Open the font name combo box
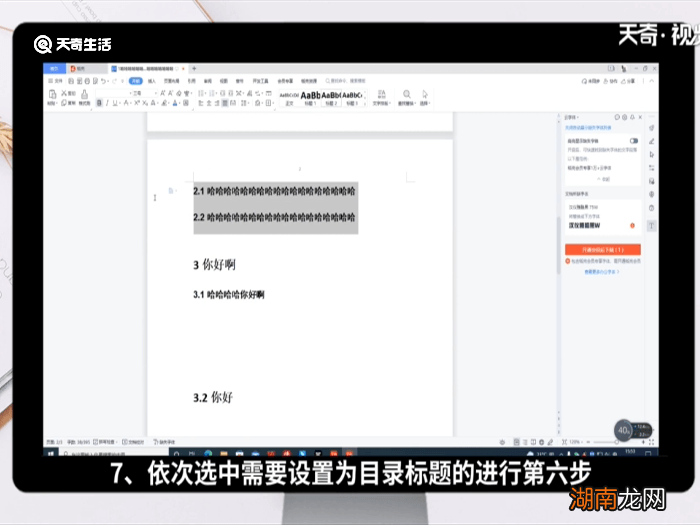The height and width of the screenshot is (525, 700). (x=113, y=93)
